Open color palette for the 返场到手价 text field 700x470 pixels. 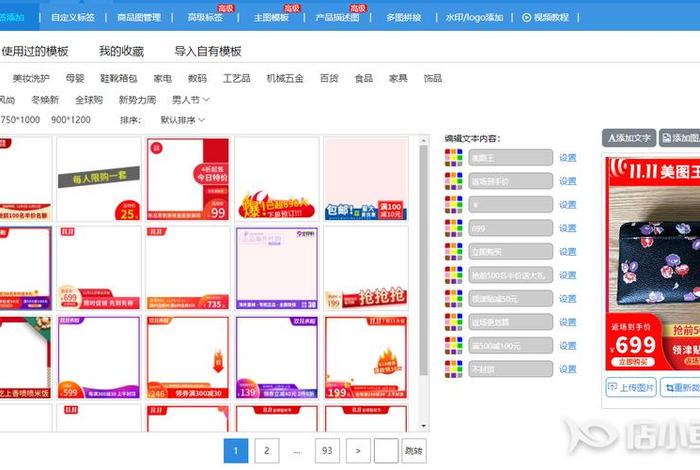[x=454, y=181]
